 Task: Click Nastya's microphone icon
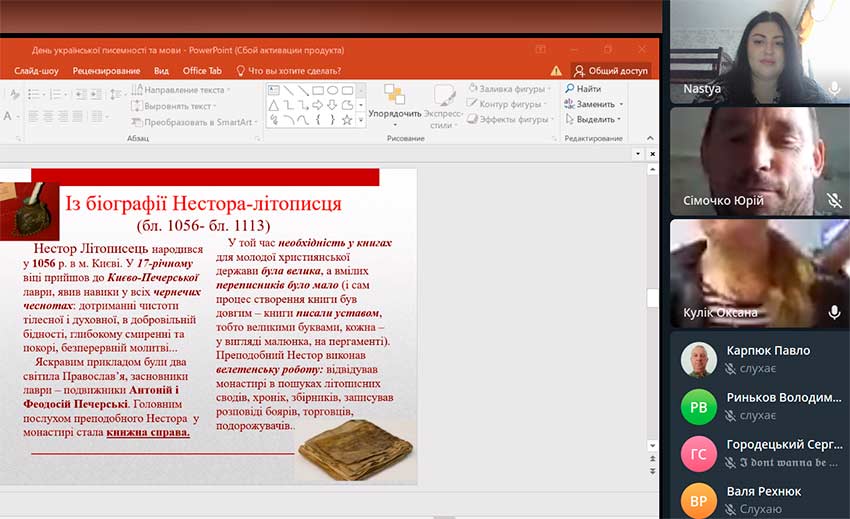(x=835, y=88)
